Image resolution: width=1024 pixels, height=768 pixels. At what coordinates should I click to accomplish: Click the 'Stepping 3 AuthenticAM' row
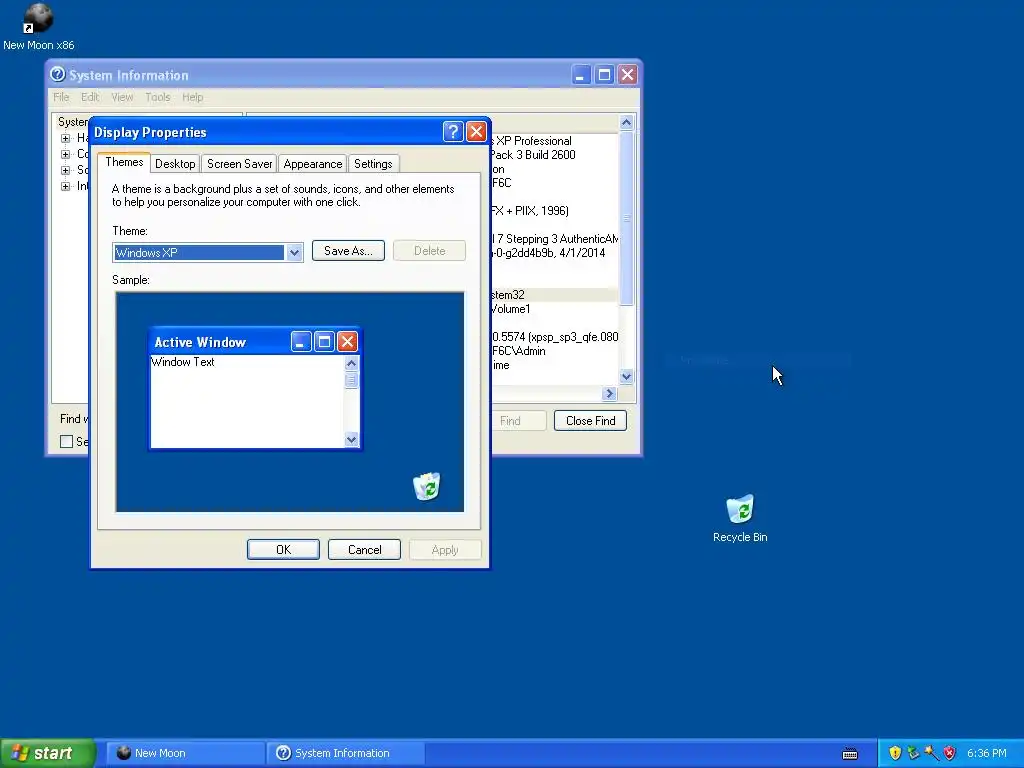pos(554,239)
